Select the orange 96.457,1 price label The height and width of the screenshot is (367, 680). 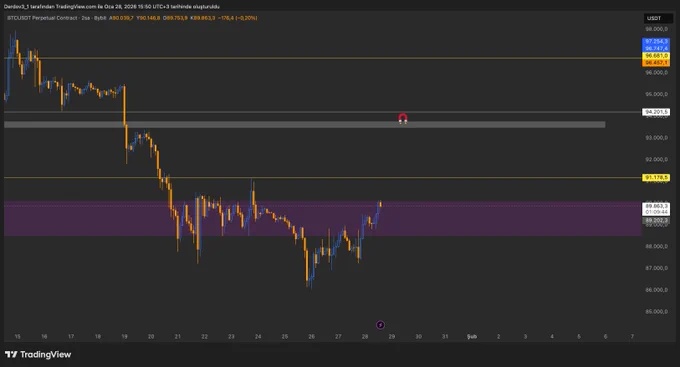coord(656,63)
